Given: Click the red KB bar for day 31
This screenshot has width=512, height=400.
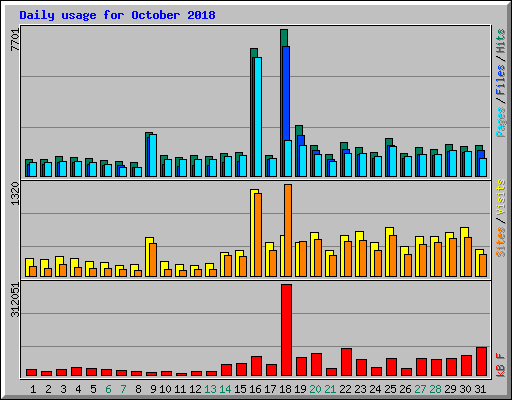Looking at the screenshot, I should coord(481,362).
